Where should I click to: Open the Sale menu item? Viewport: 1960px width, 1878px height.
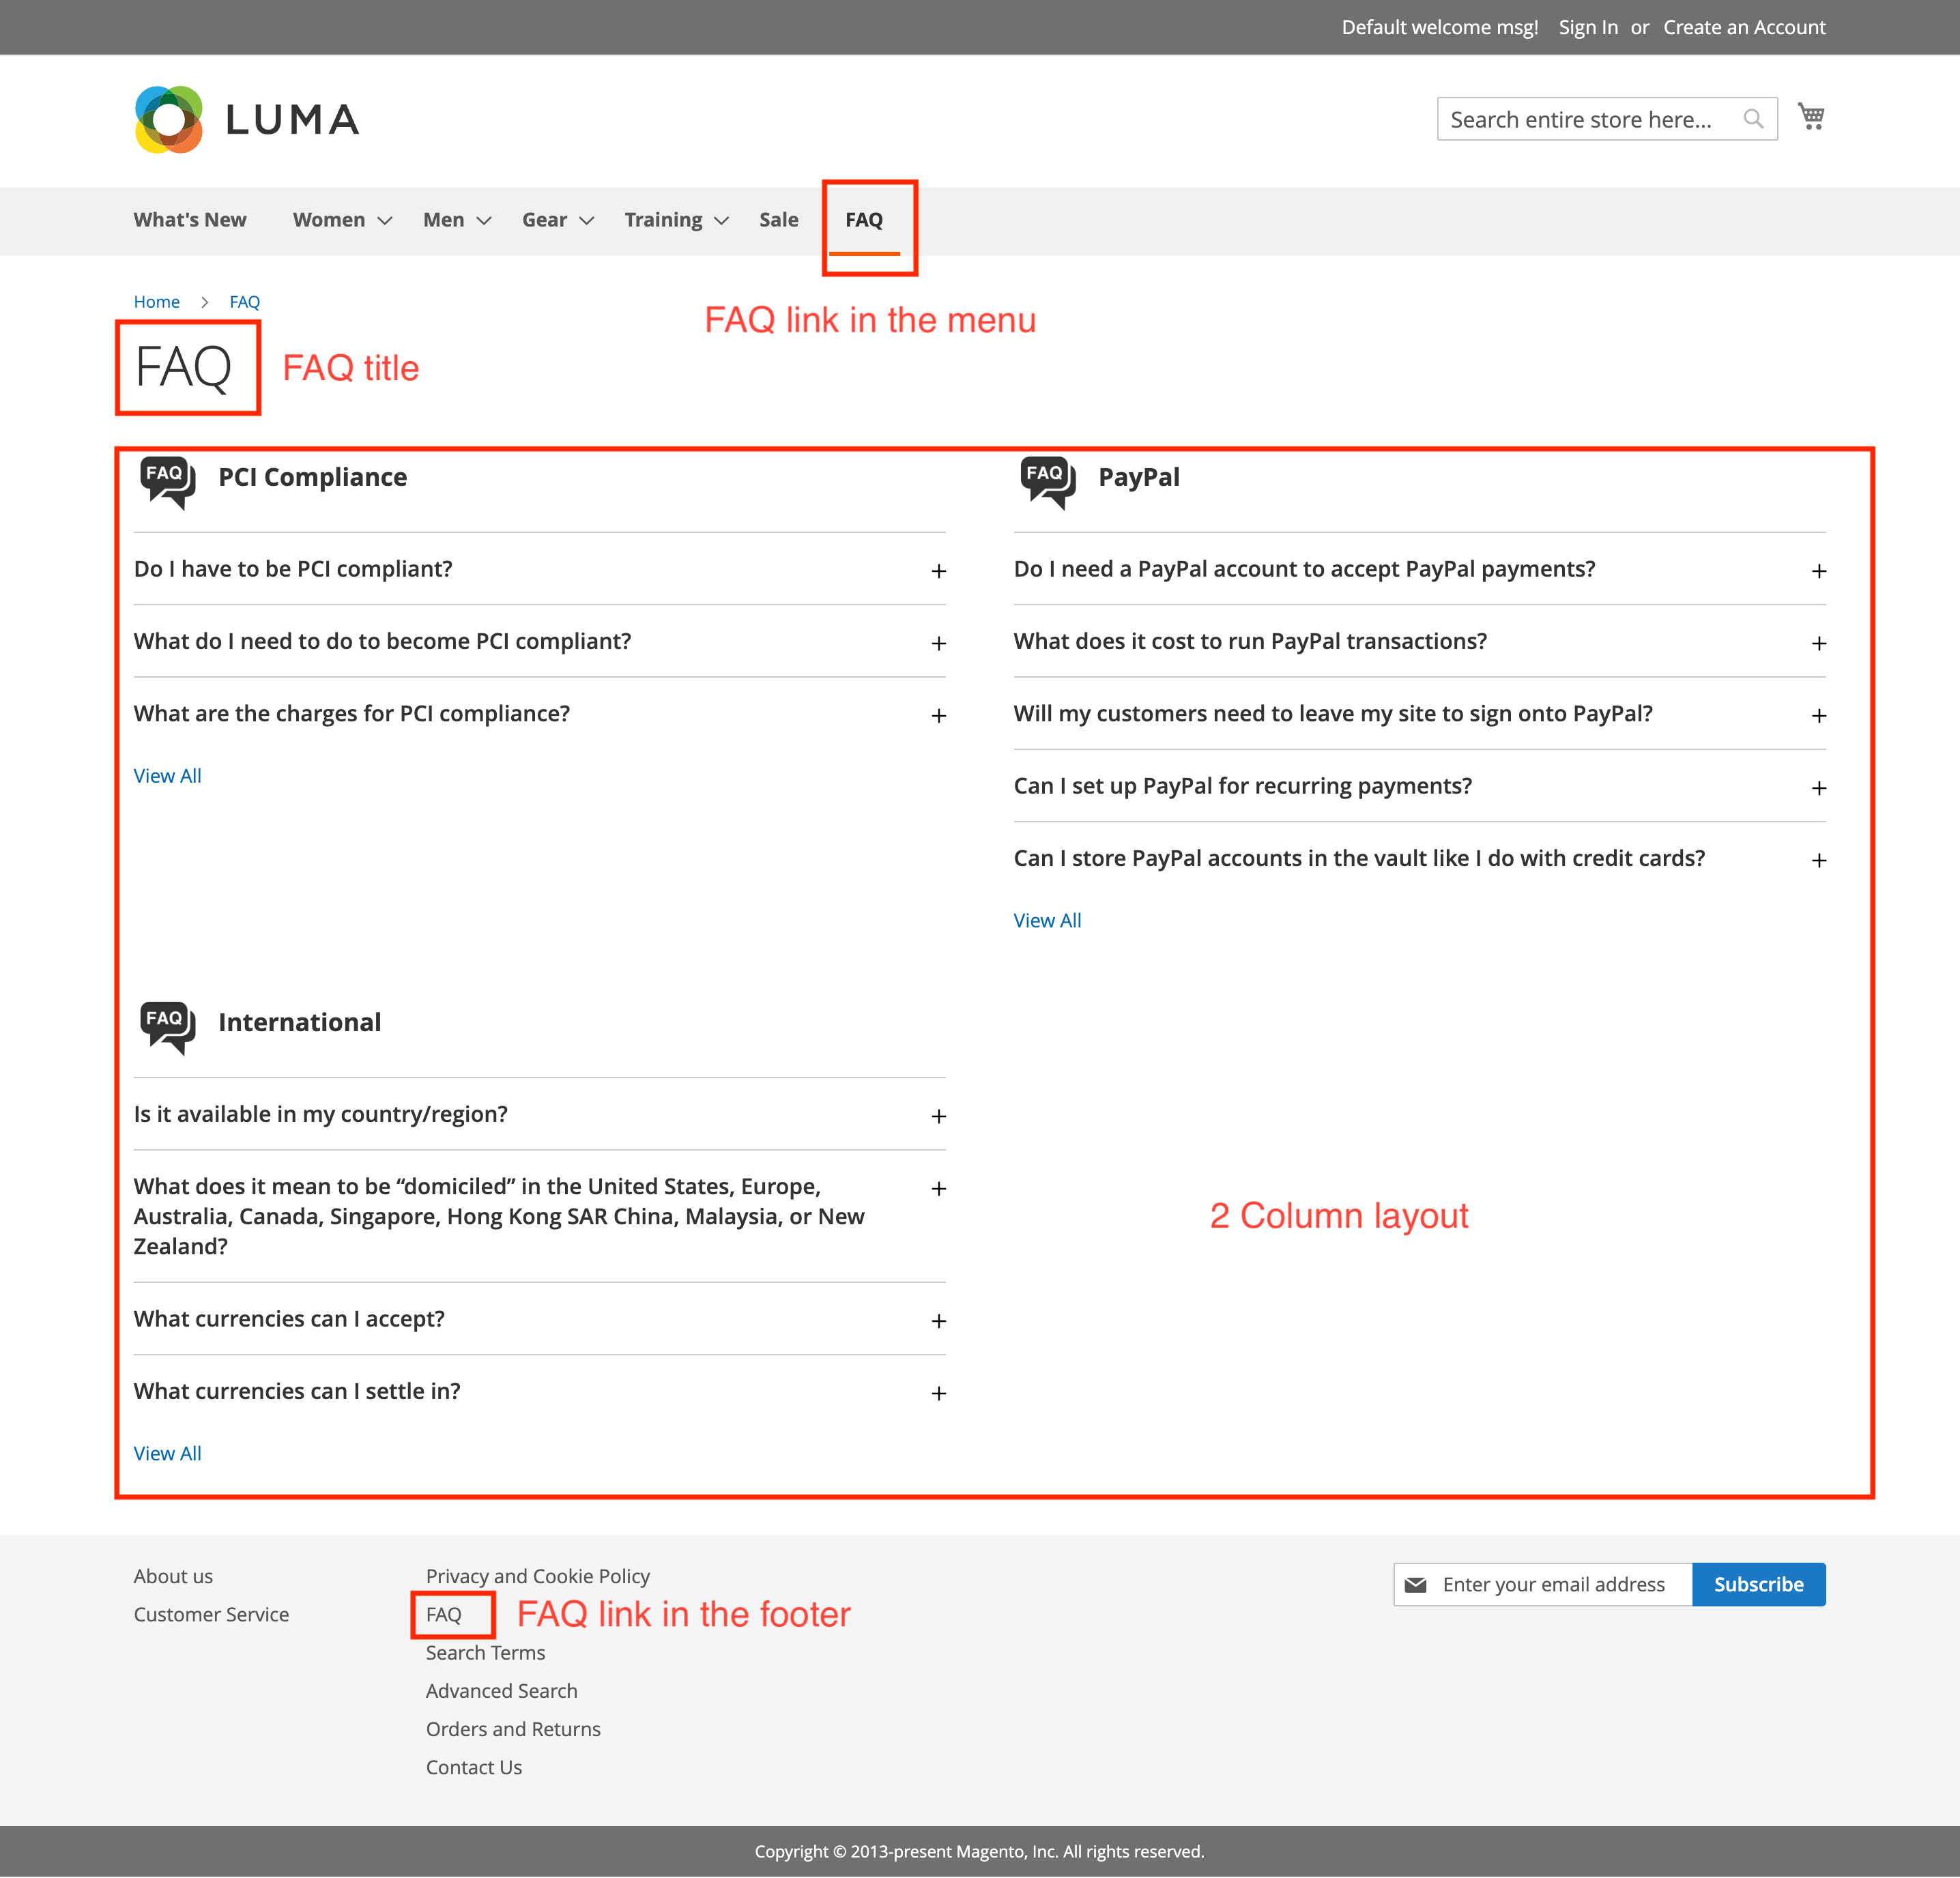click(778, 220)
